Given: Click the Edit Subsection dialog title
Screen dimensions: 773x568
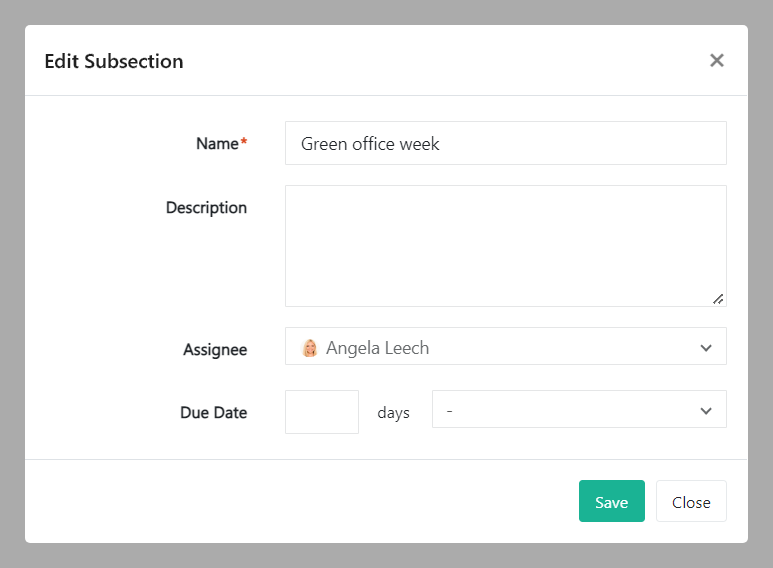Looking at the screenshot, I should (114, 61).
